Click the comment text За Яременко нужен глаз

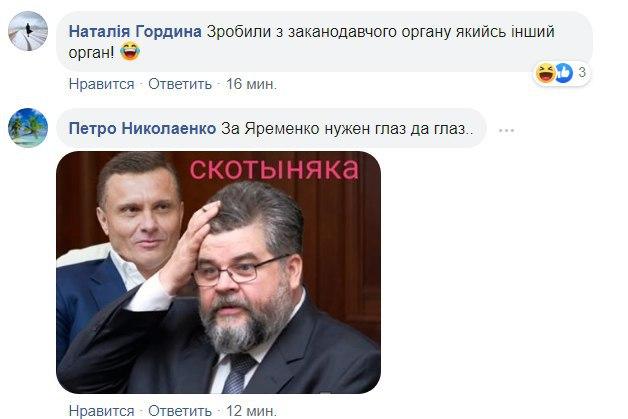pyautogui.click(x=347, y=129)
